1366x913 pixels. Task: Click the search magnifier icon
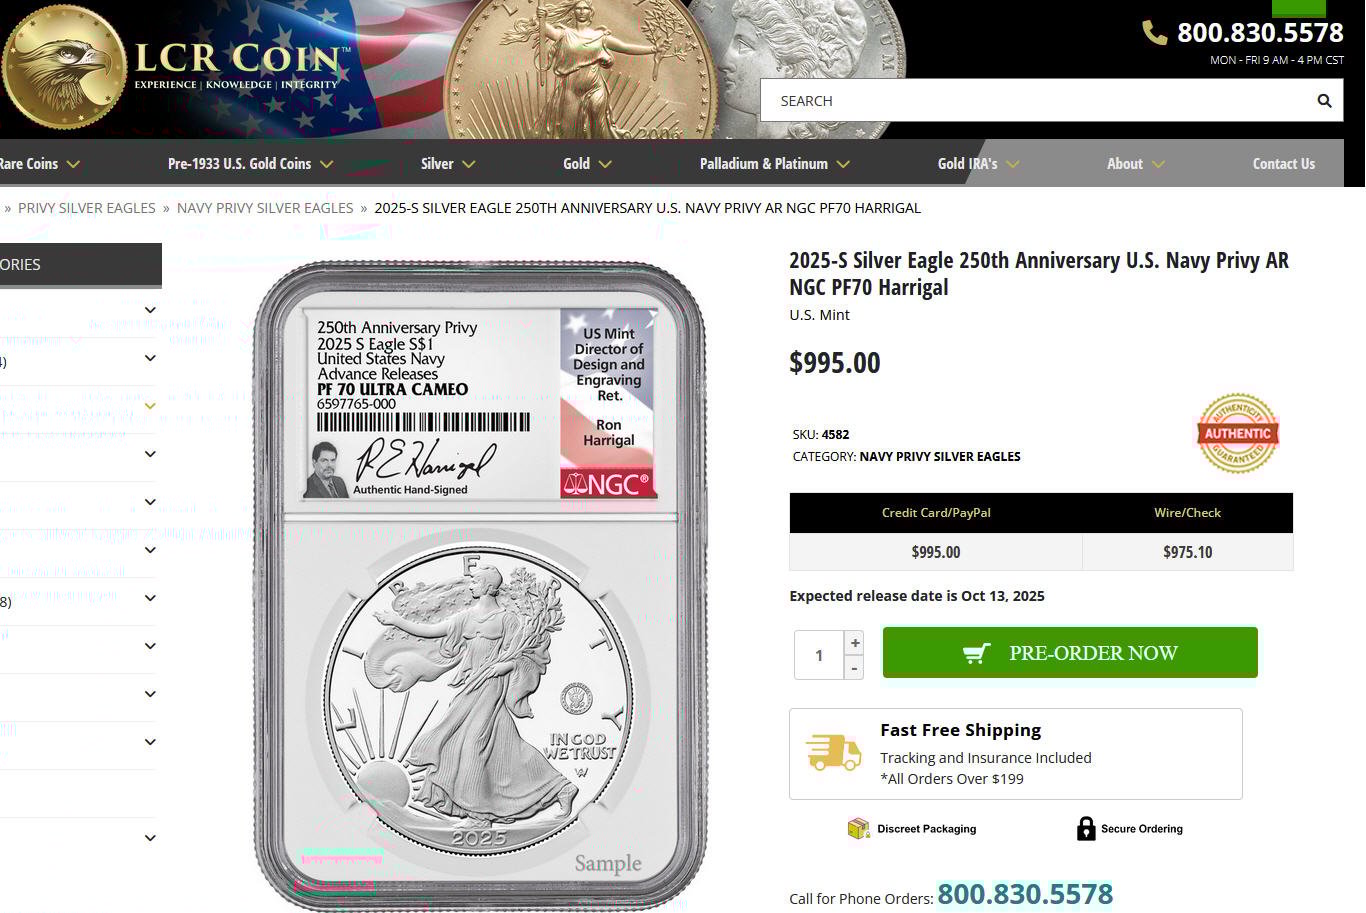coord(1324,101)
